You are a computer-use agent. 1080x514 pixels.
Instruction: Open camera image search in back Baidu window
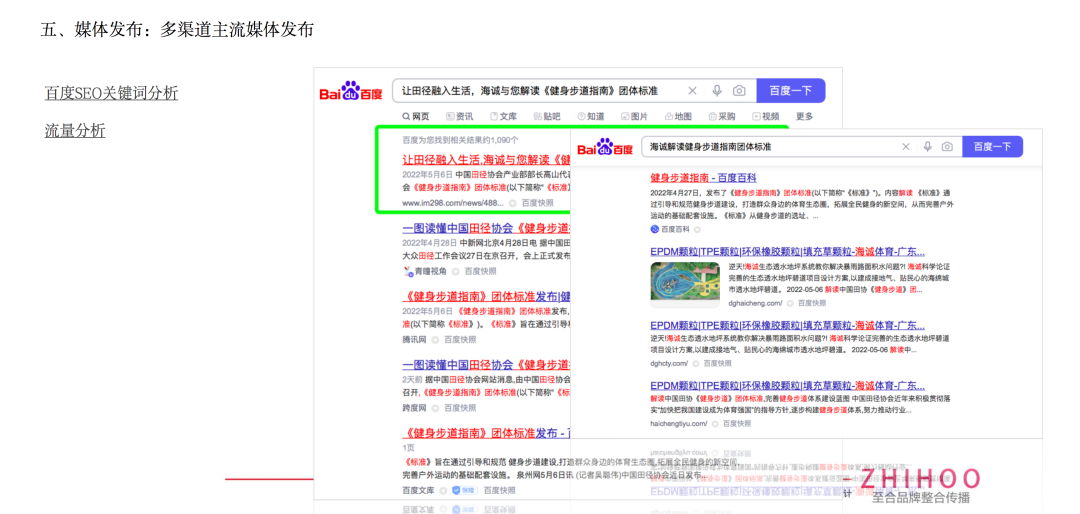pos(739,91)
